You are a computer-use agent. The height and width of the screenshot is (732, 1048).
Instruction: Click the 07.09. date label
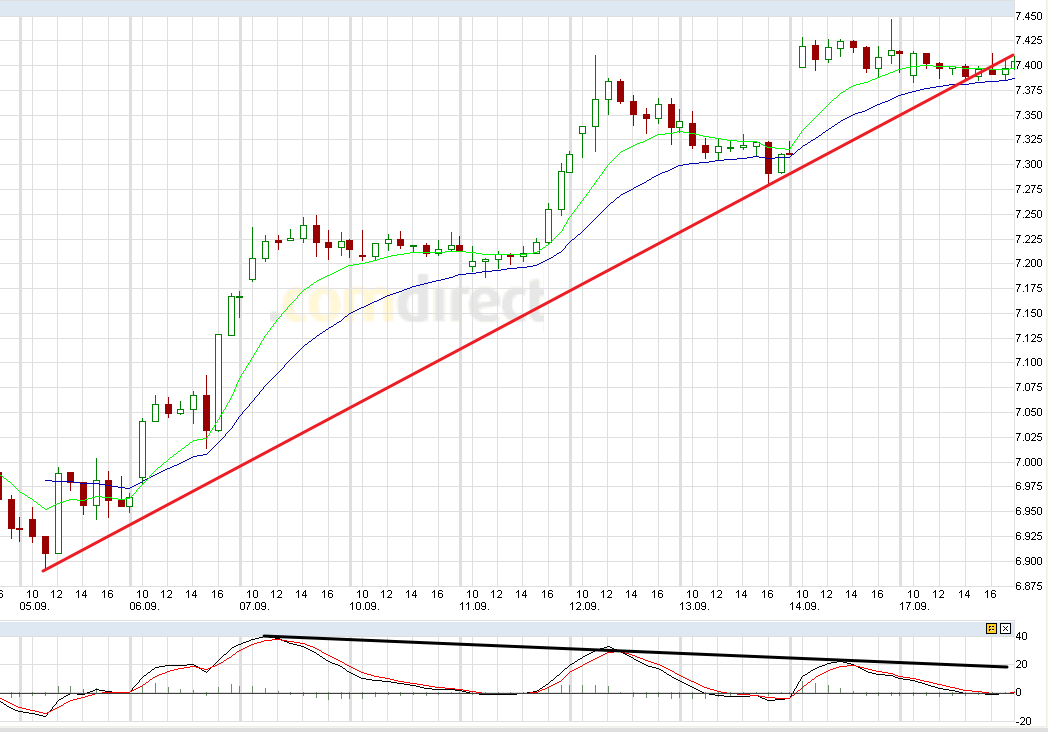[x=255, y=606]
